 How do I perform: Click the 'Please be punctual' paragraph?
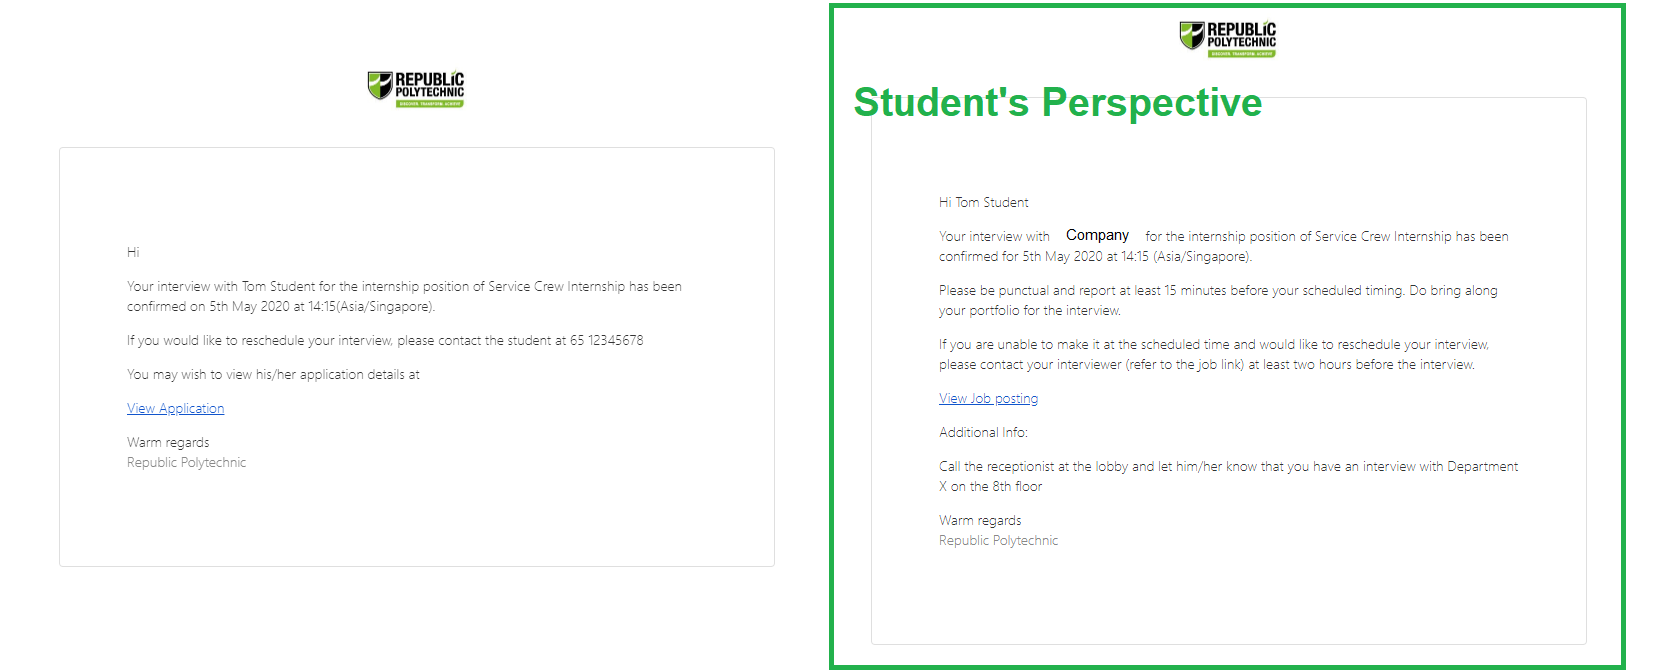click(1218, 300)
